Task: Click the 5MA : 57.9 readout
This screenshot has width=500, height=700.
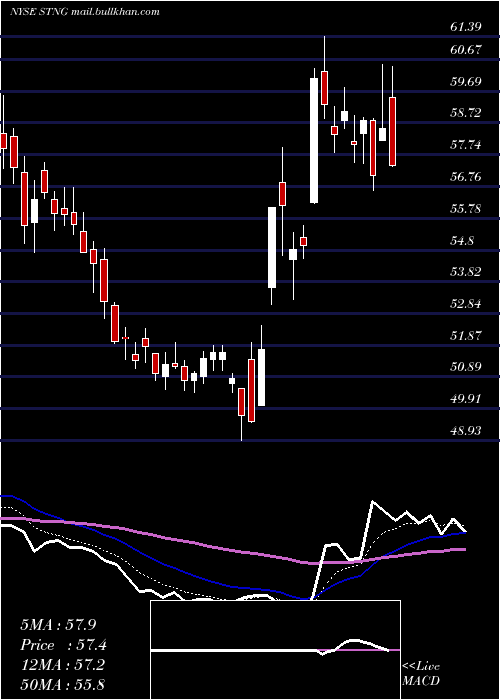Action: 58,625
